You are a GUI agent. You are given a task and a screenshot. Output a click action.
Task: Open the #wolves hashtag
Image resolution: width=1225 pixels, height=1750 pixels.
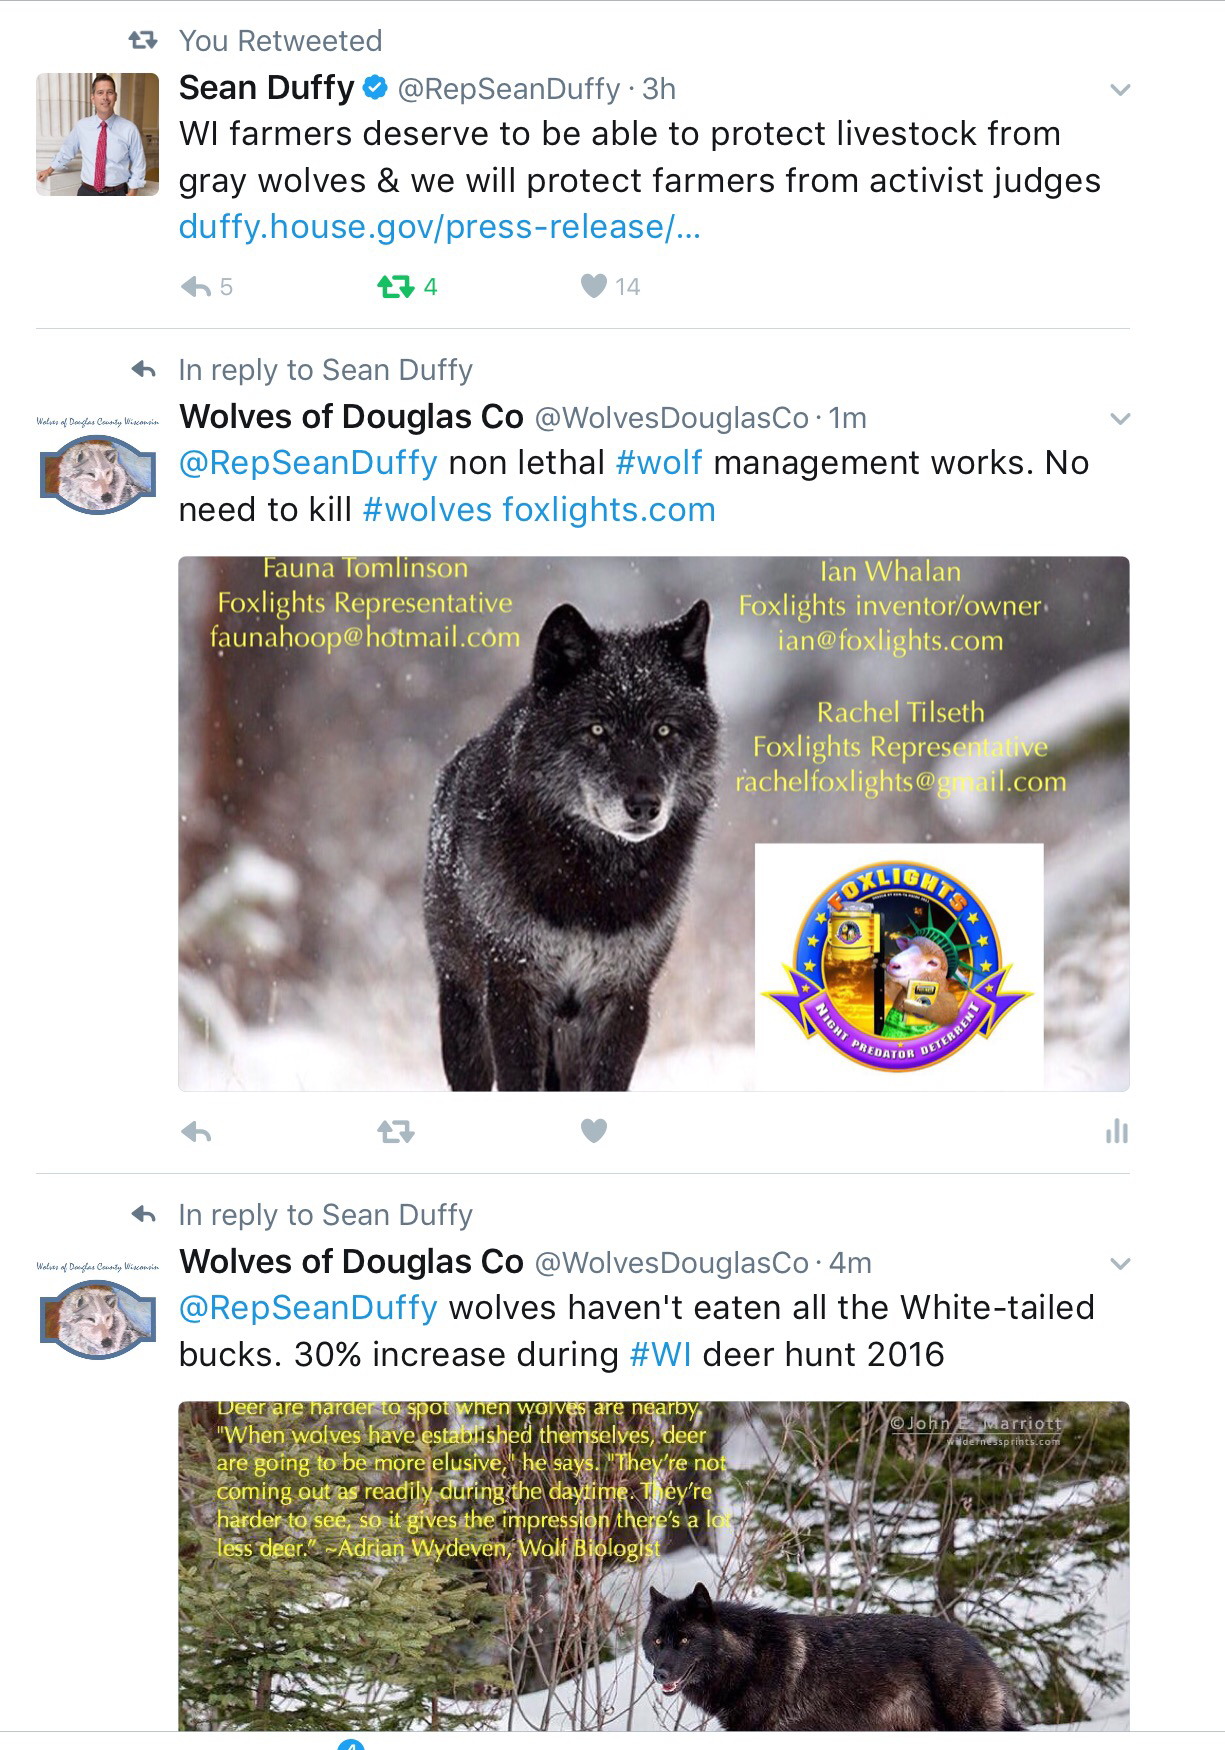pos(427,510)
